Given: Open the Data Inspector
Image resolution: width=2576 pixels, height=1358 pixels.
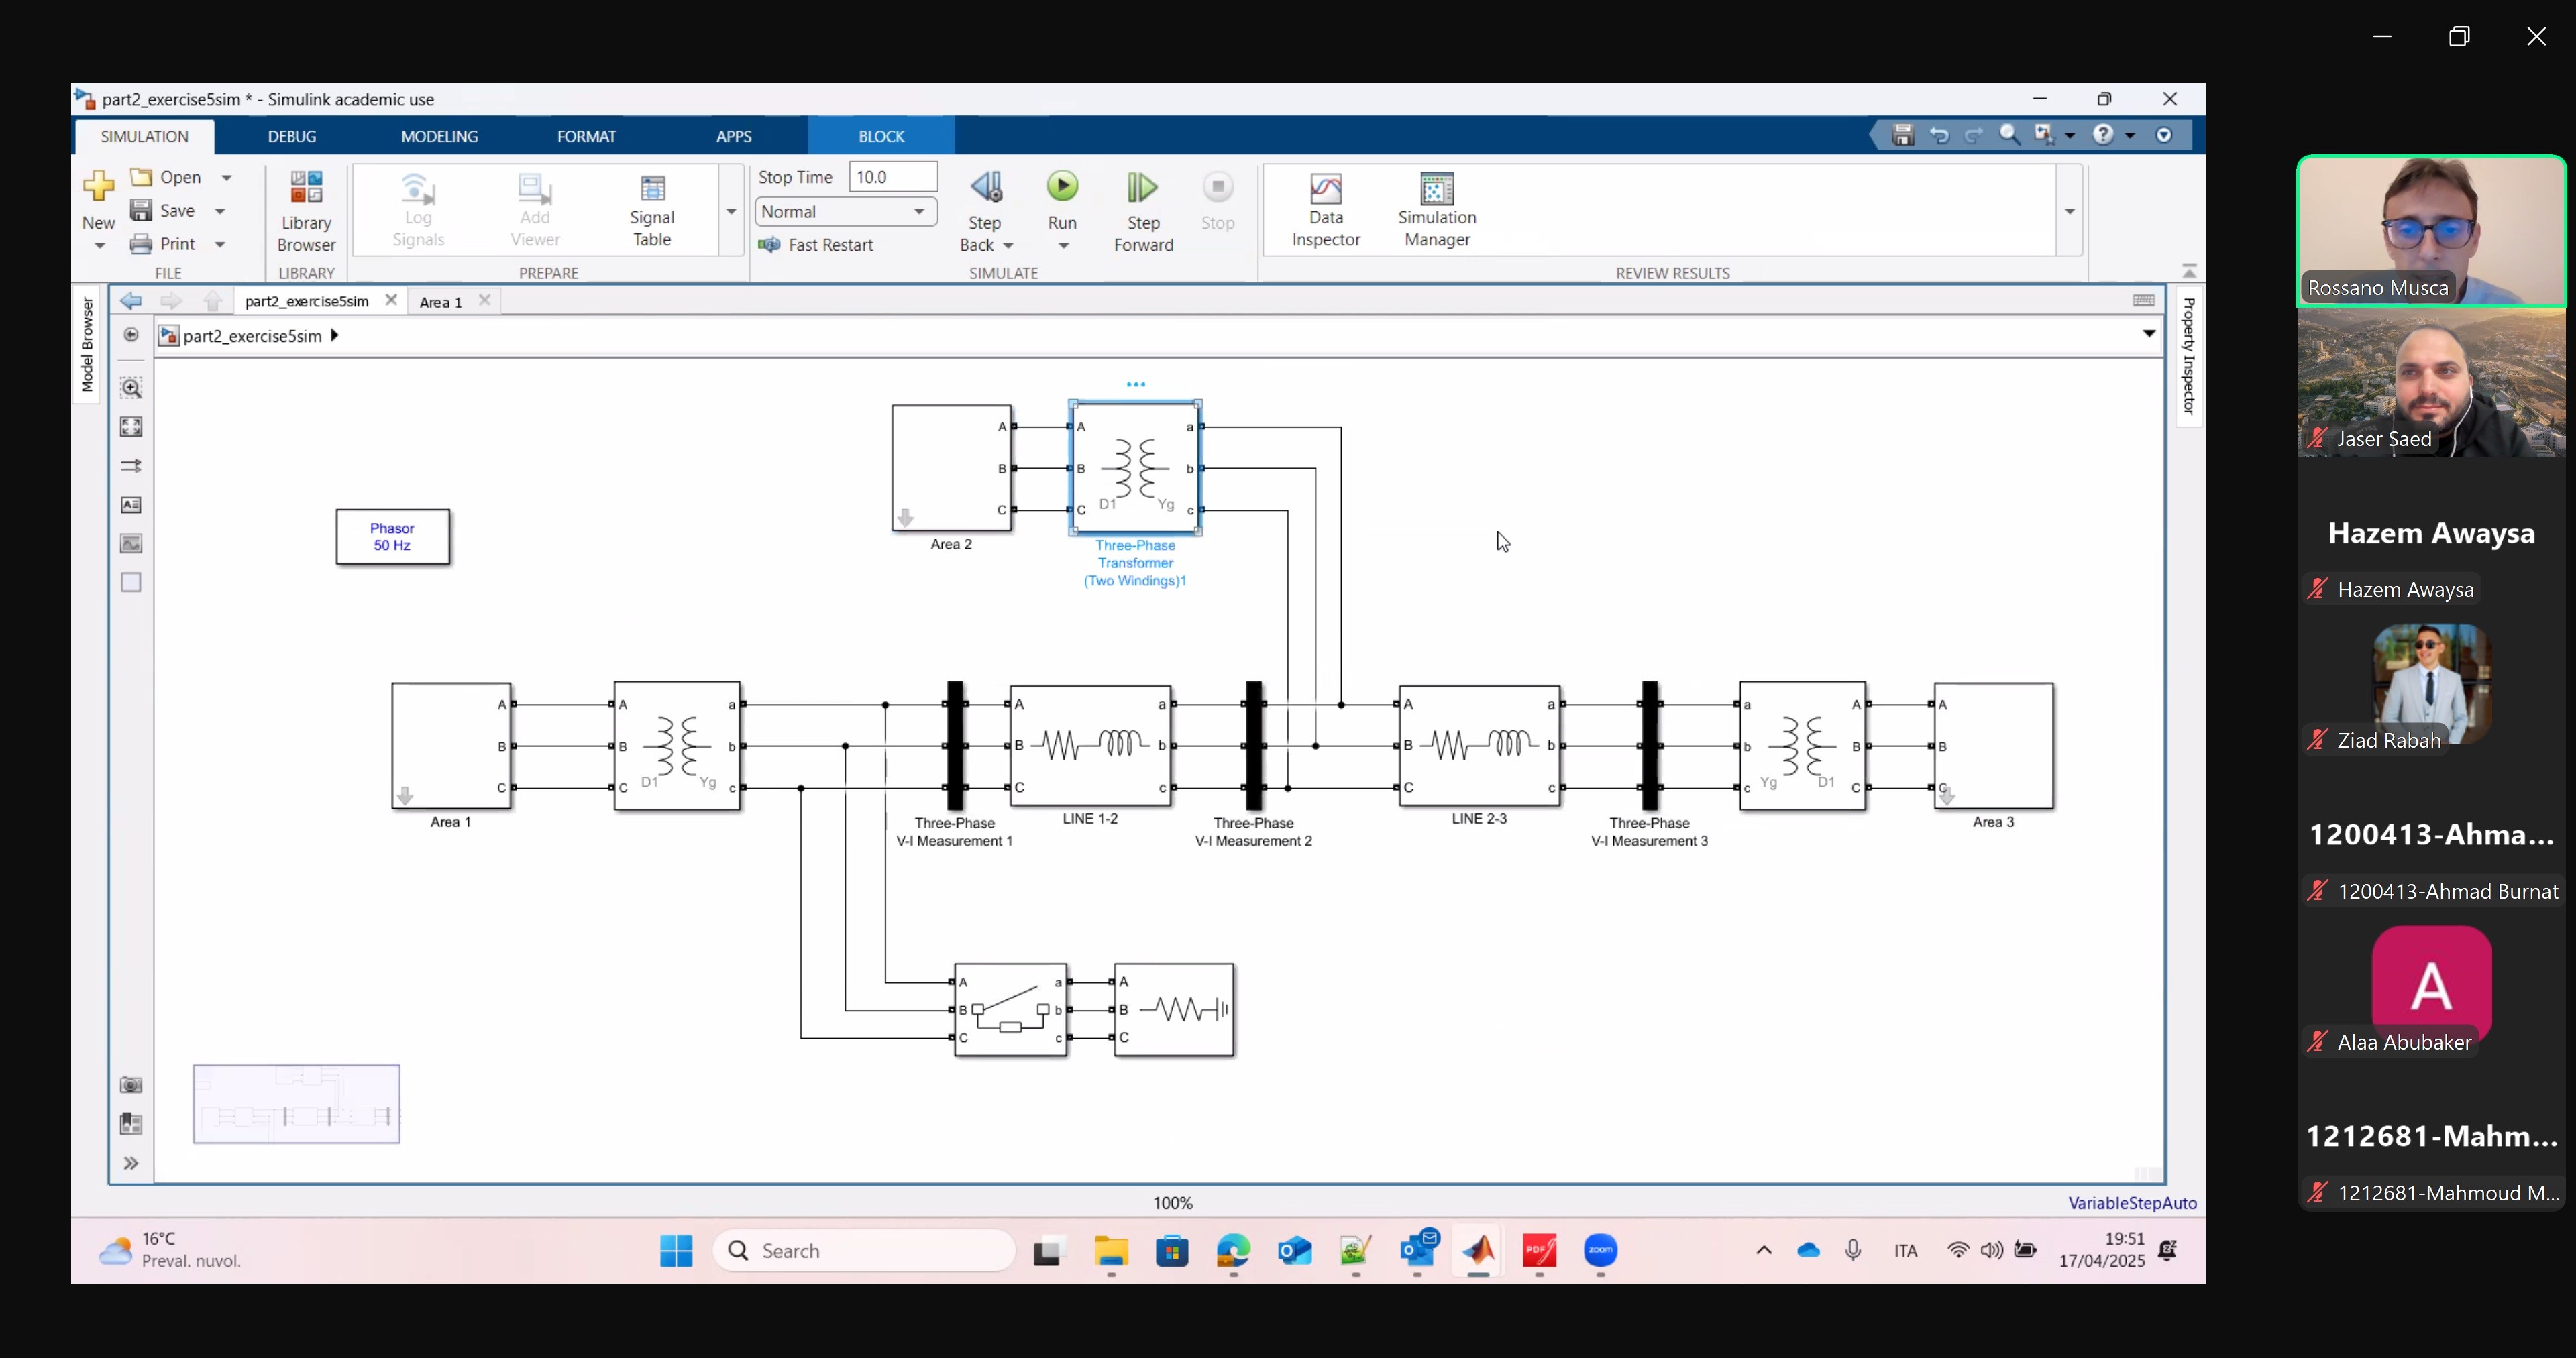Looking at the screenshot, I should tap(1326, 211).
